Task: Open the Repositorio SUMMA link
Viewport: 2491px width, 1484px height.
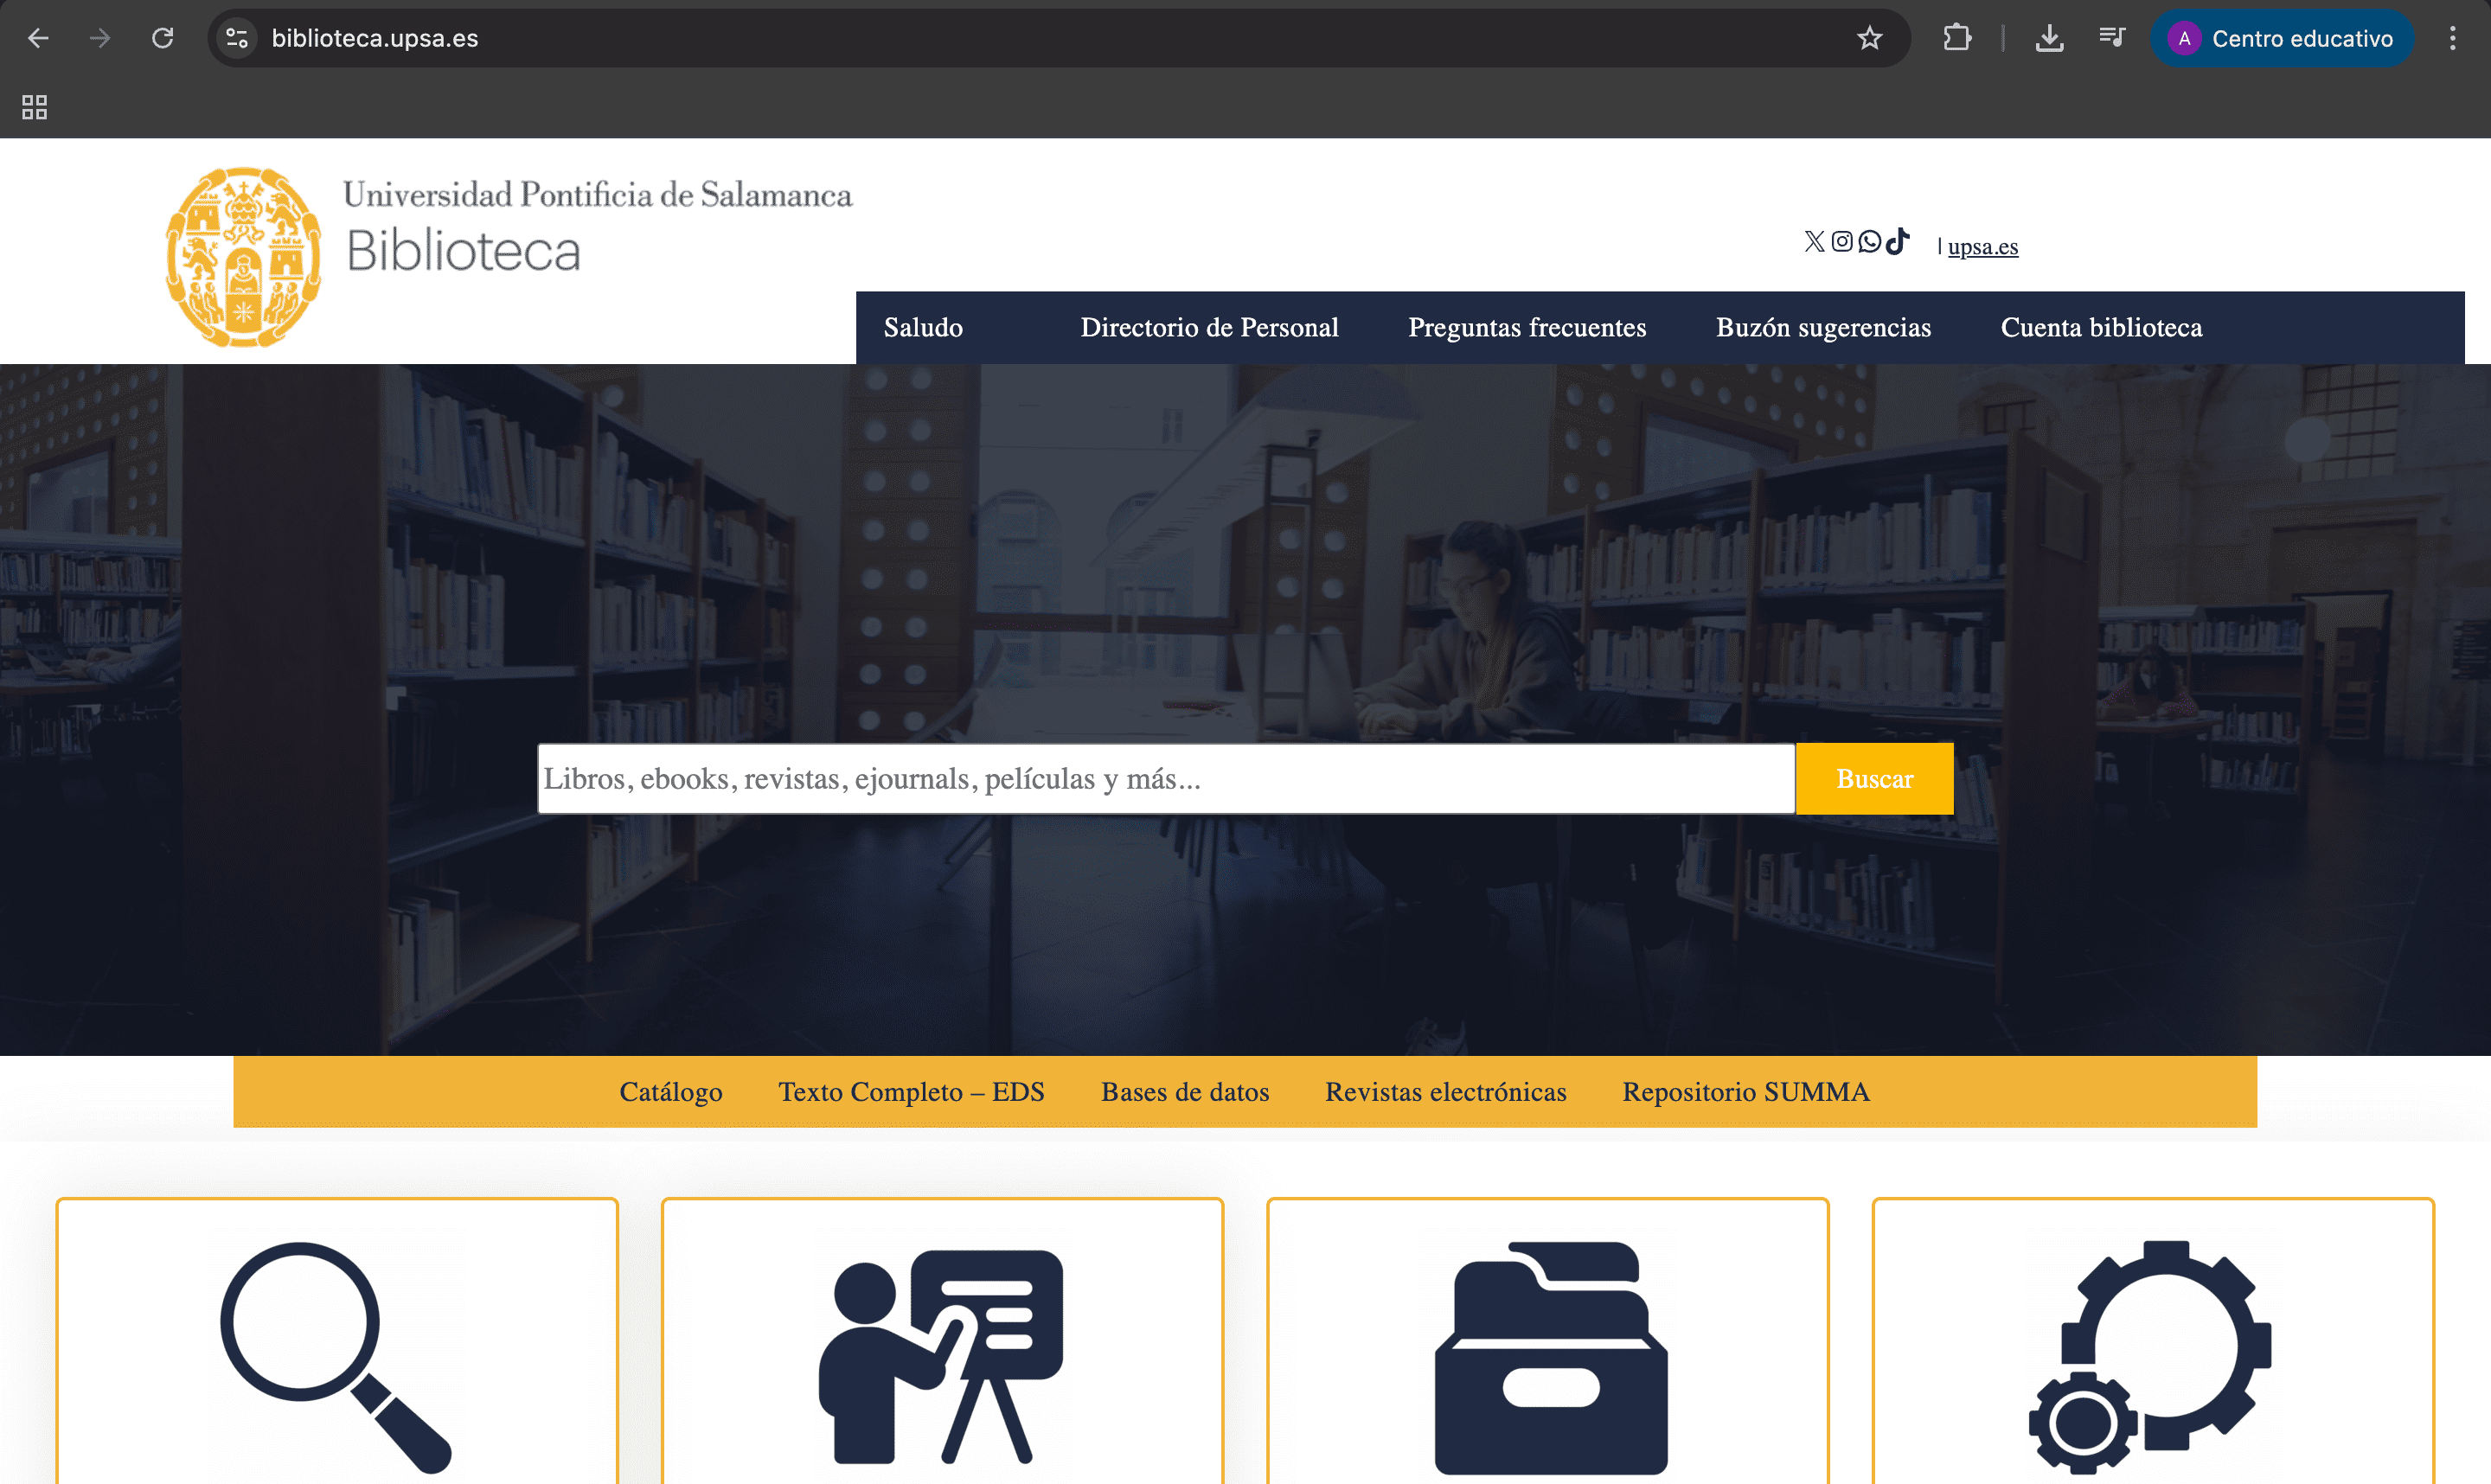Action: point(1745,1092)
